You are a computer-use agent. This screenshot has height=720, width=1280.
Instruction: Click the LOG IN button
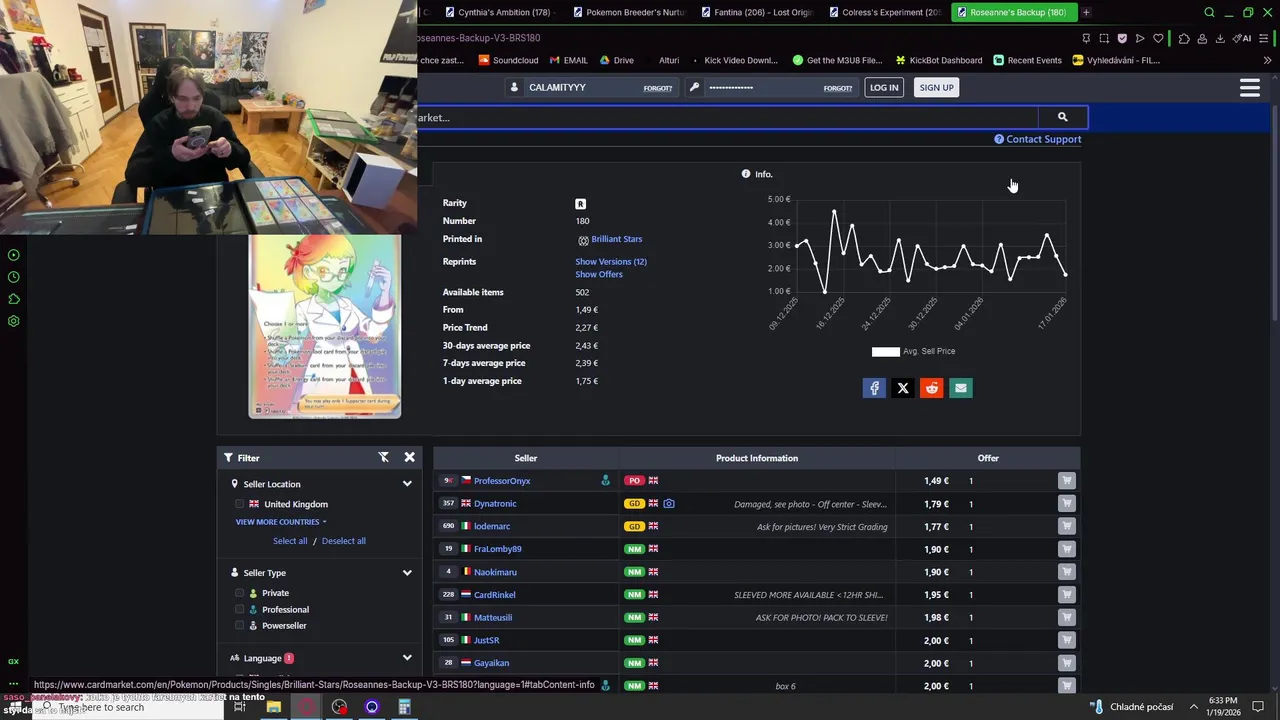tap(884, 88)
